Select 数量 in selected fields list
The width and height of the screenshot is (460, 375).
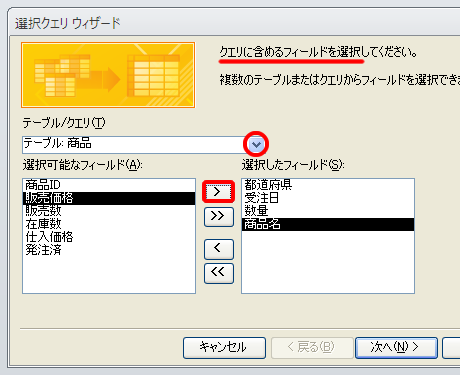[x=328, y=211]
